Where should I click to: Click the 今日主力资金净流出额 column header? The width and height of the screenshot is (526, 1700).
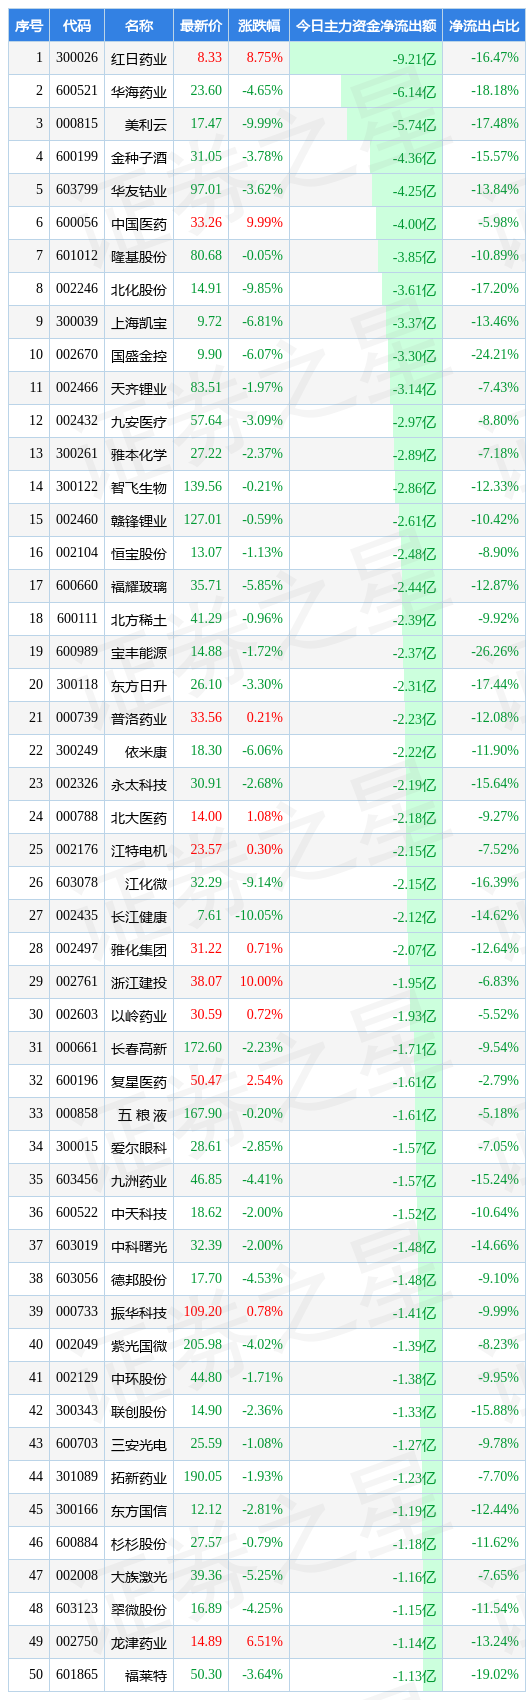(x=366, y=26)
